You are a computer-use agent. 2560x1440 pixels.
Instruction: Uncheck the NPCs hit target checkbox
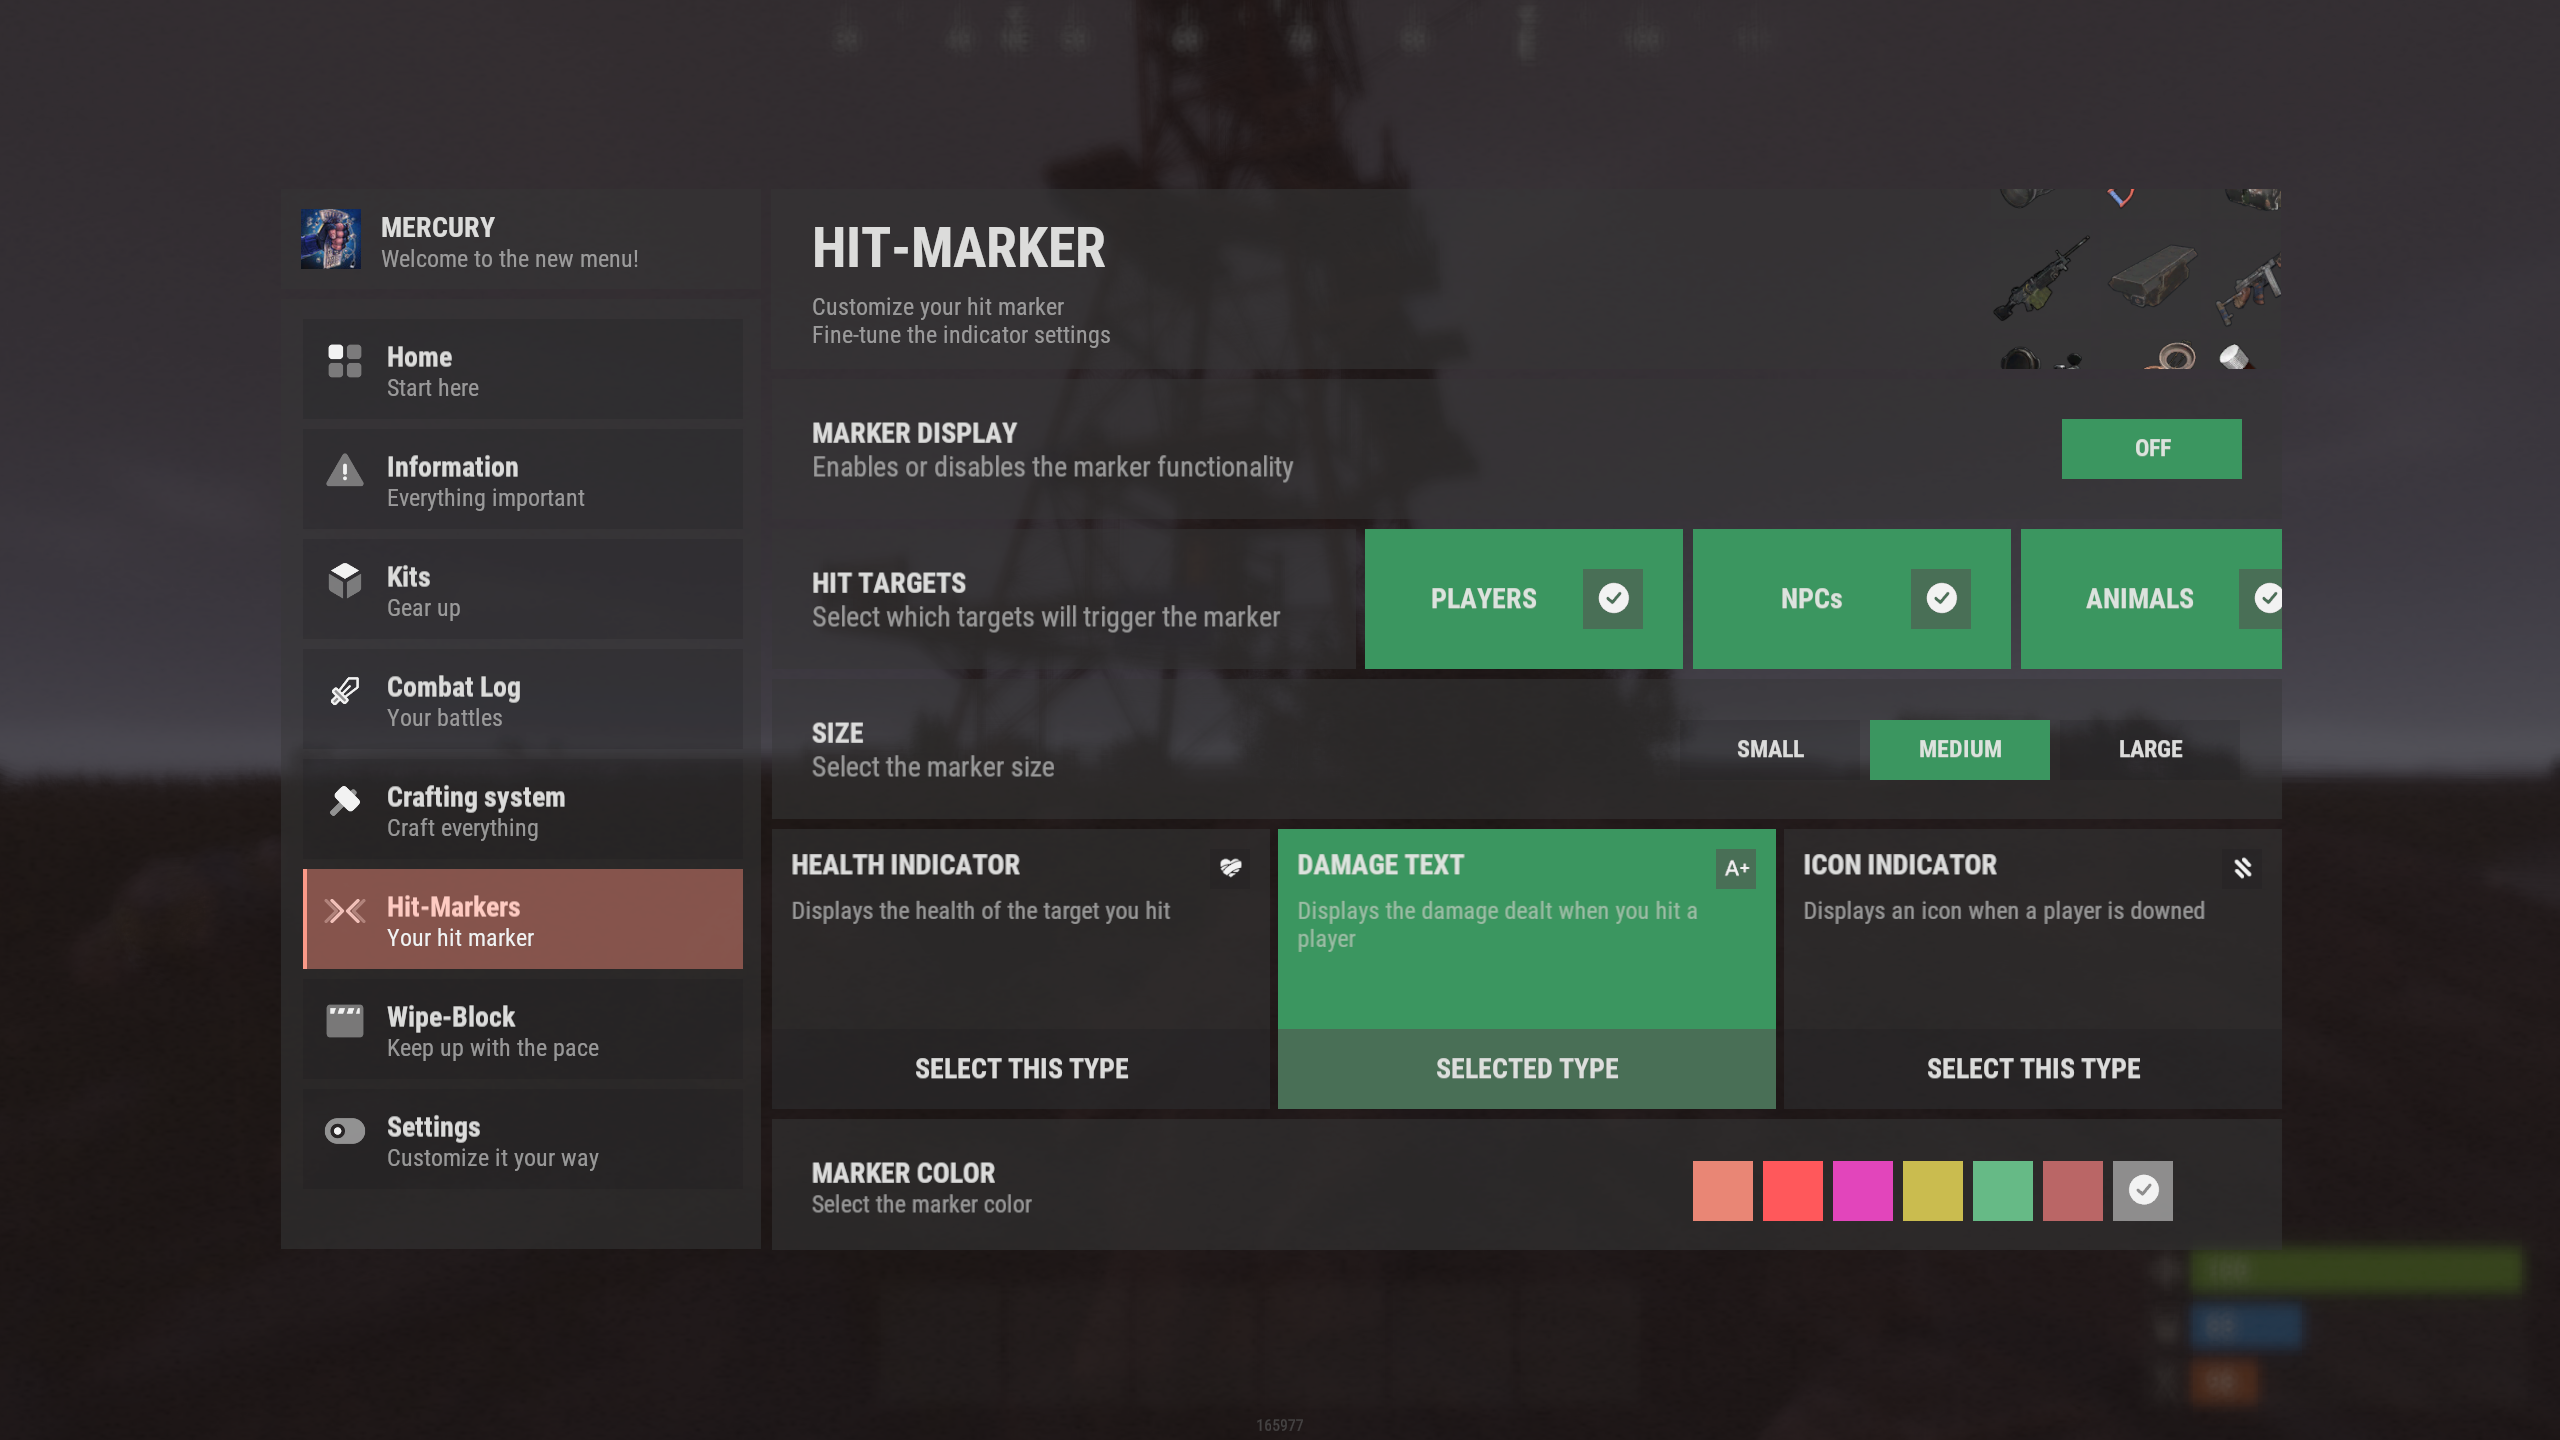pos(1941,598)
